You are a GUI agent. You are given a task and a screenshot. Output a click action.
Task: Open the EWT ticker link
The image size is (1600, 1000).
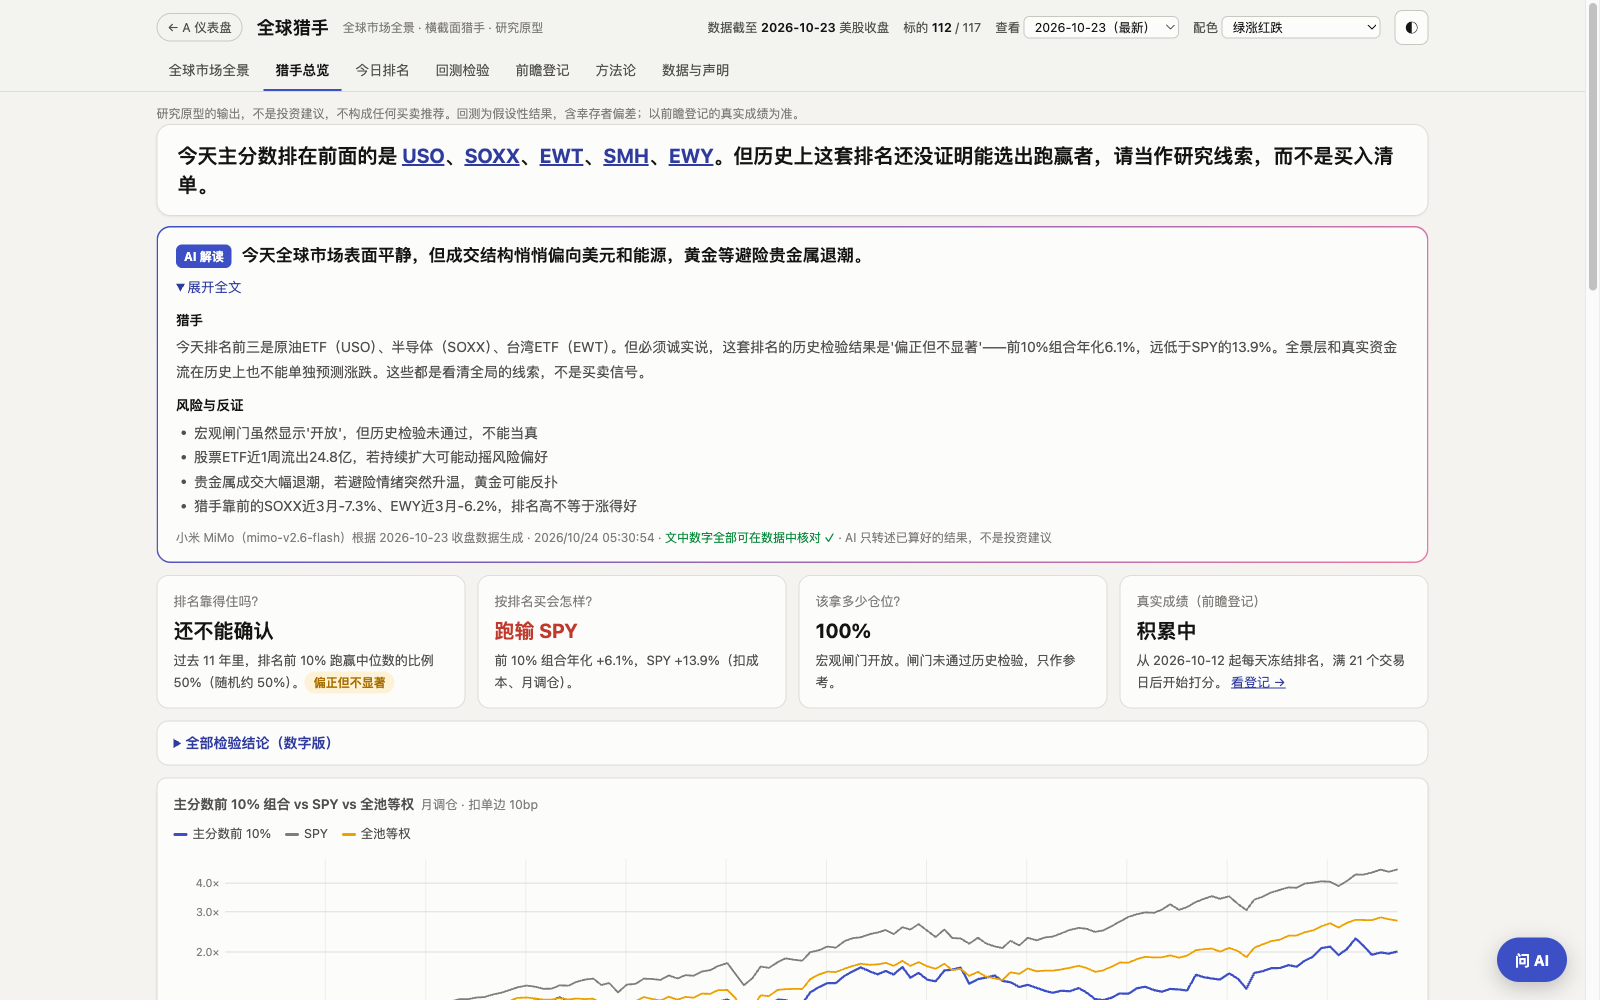click(561, 156)
